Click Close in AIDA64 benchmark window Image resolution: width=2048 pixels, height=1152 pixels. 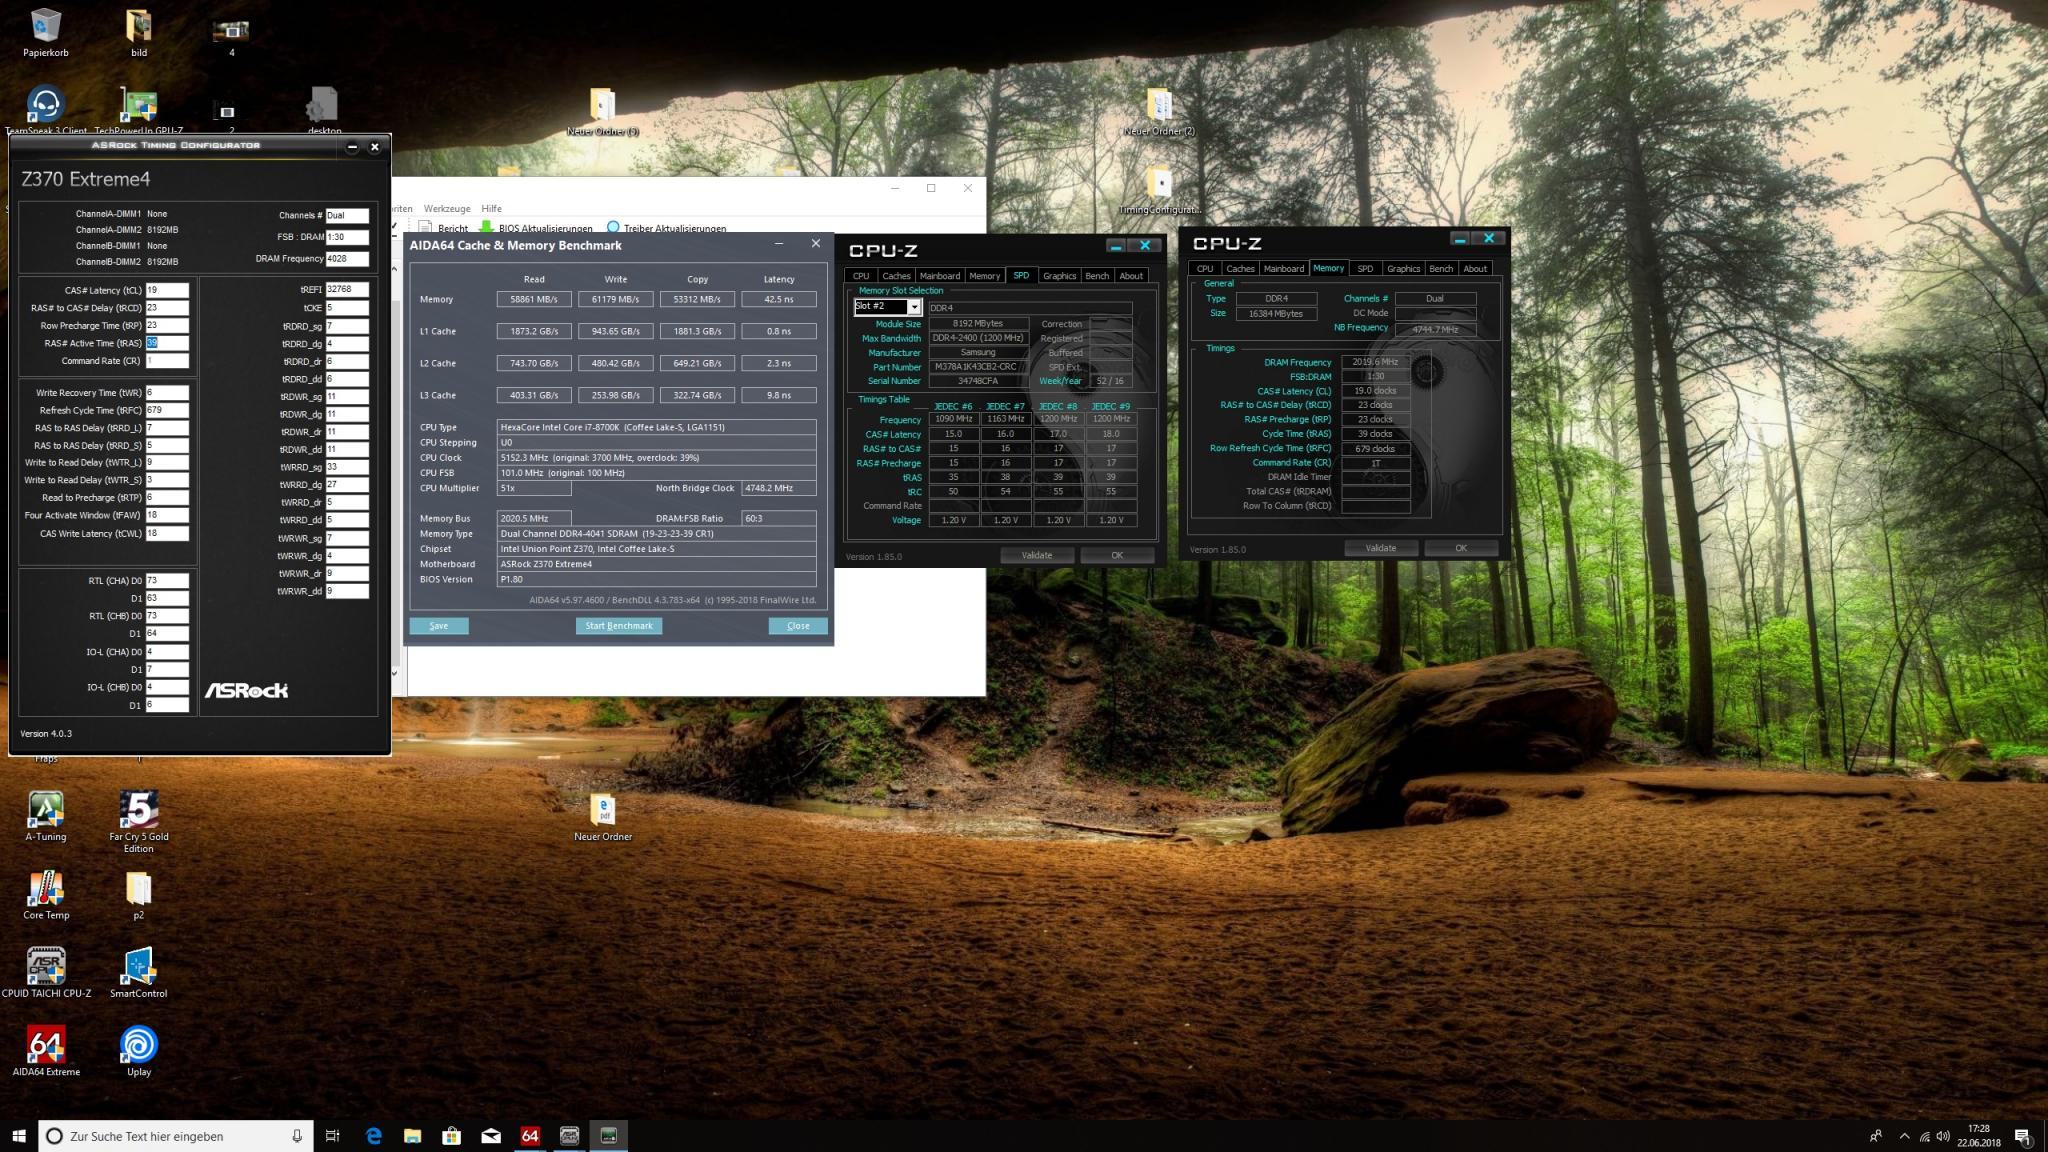(798, 626)
